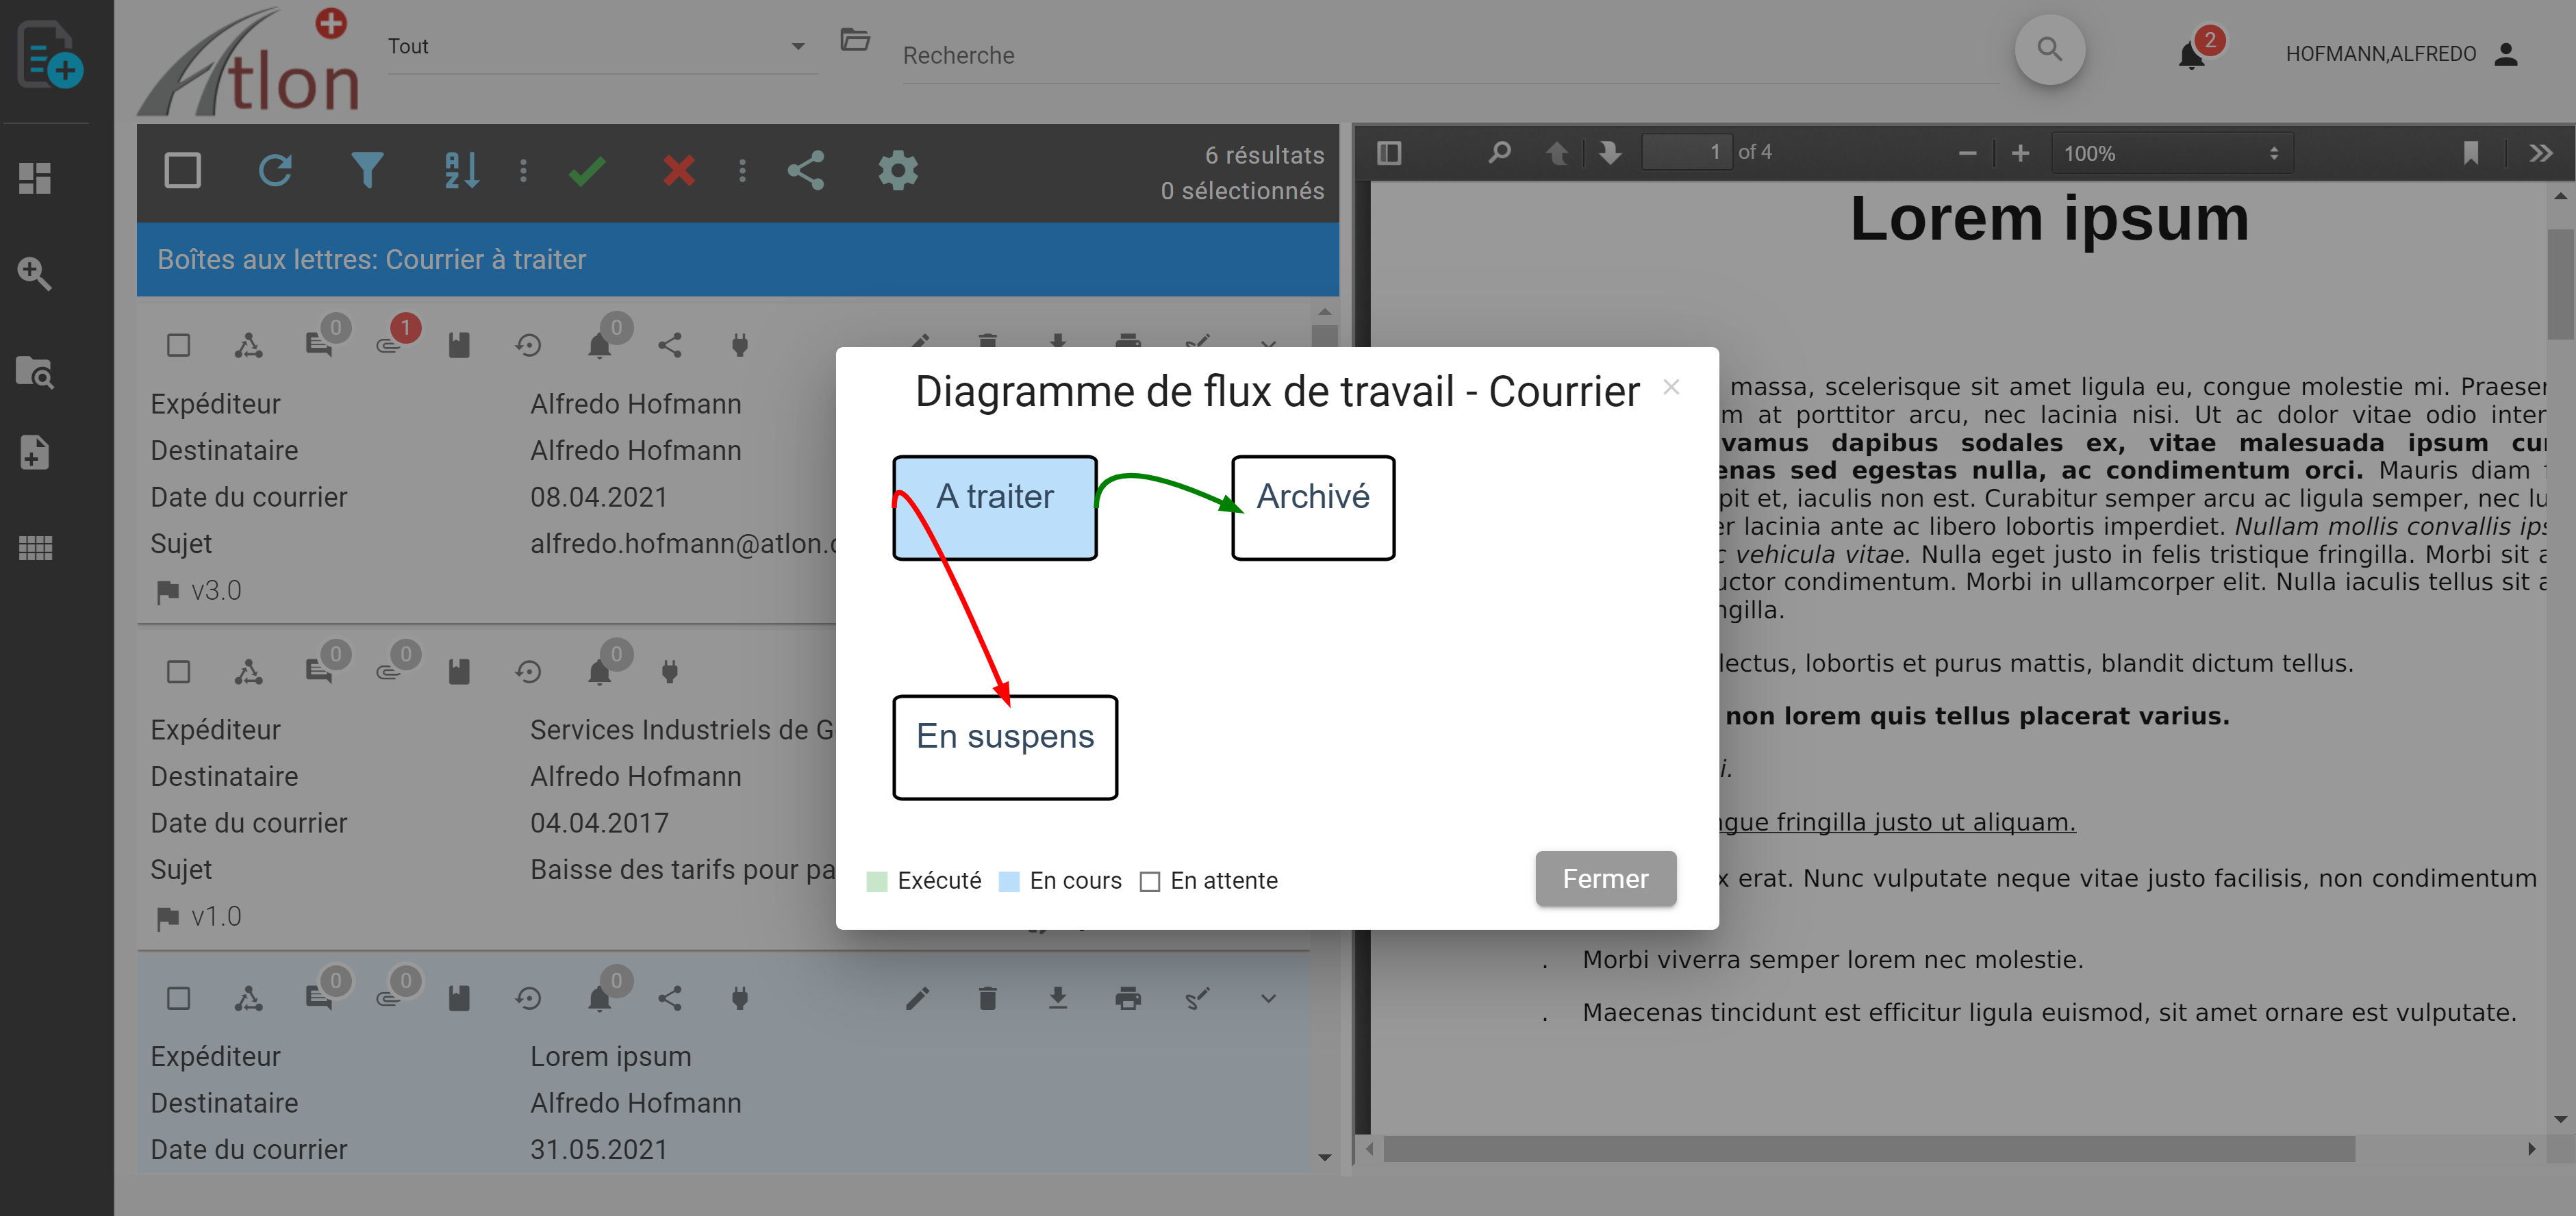
Task: Open reminder bell of Services Industriels item
Action: pyautogui.click(x=599, y=672)
